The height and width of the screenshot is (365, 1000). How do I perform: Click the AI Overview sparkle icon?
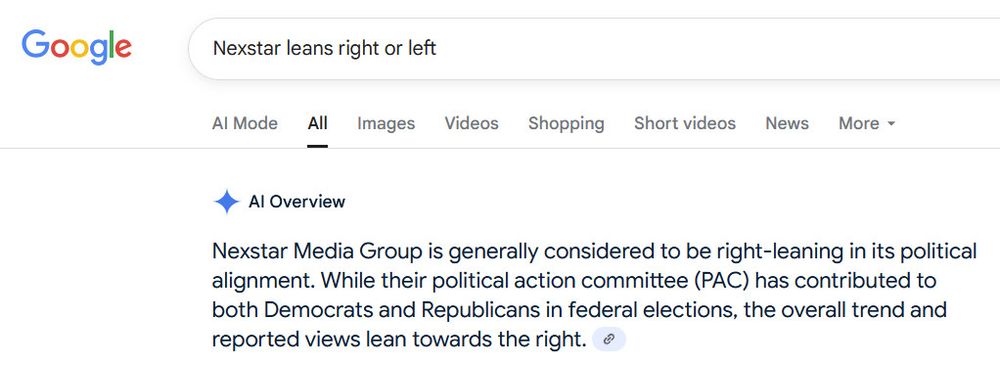[226, 202]
